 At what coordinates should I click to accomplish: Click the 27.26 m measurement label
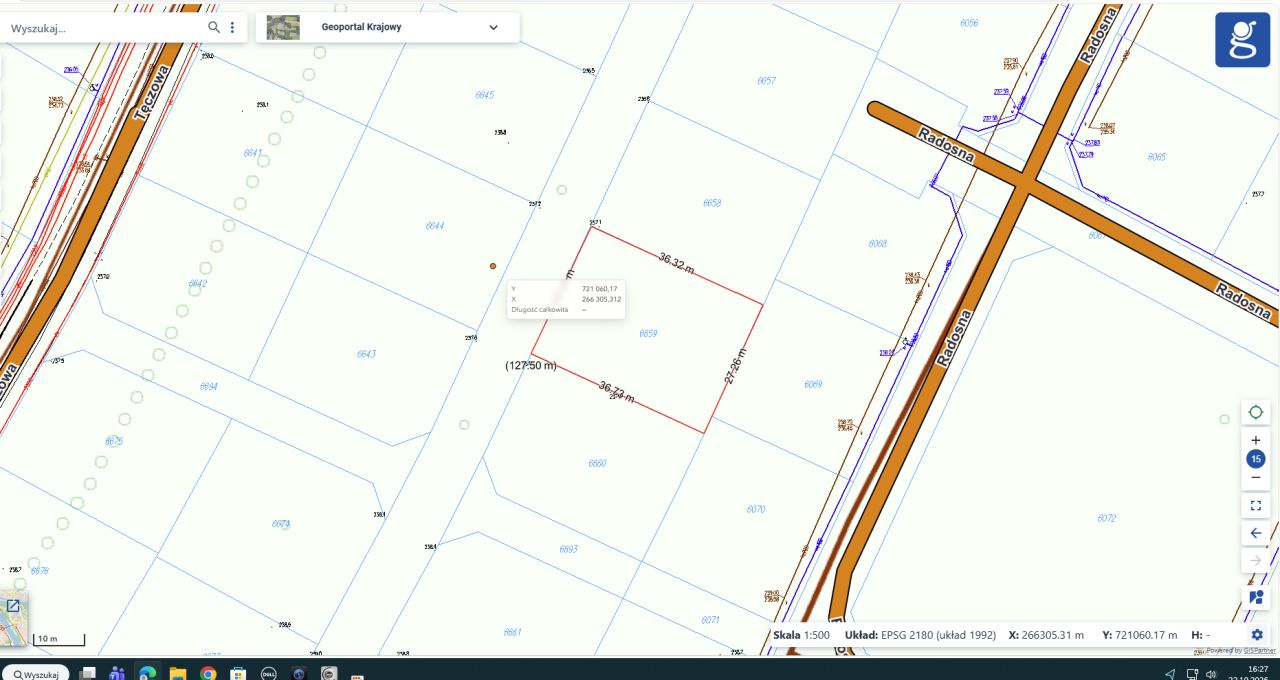[735, 366]
